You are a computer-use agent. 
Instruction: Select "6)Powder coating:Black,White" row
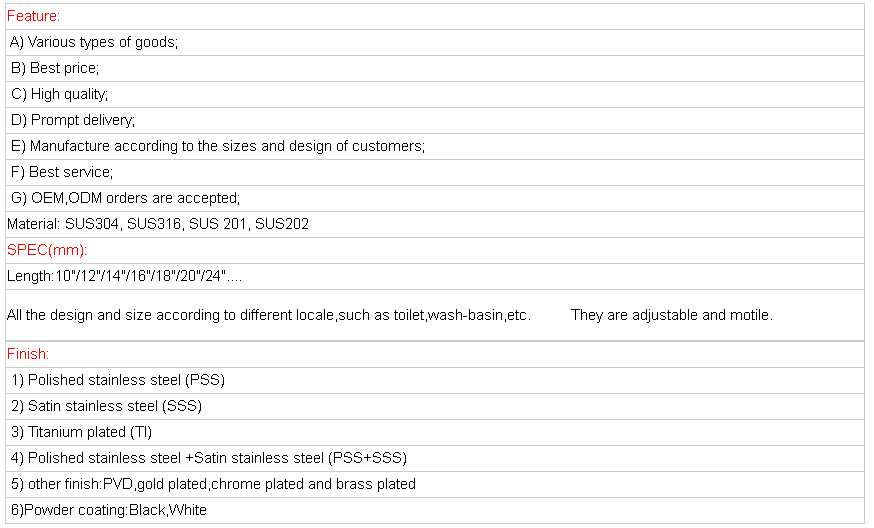pyautogui.click(x=109, y=510)
